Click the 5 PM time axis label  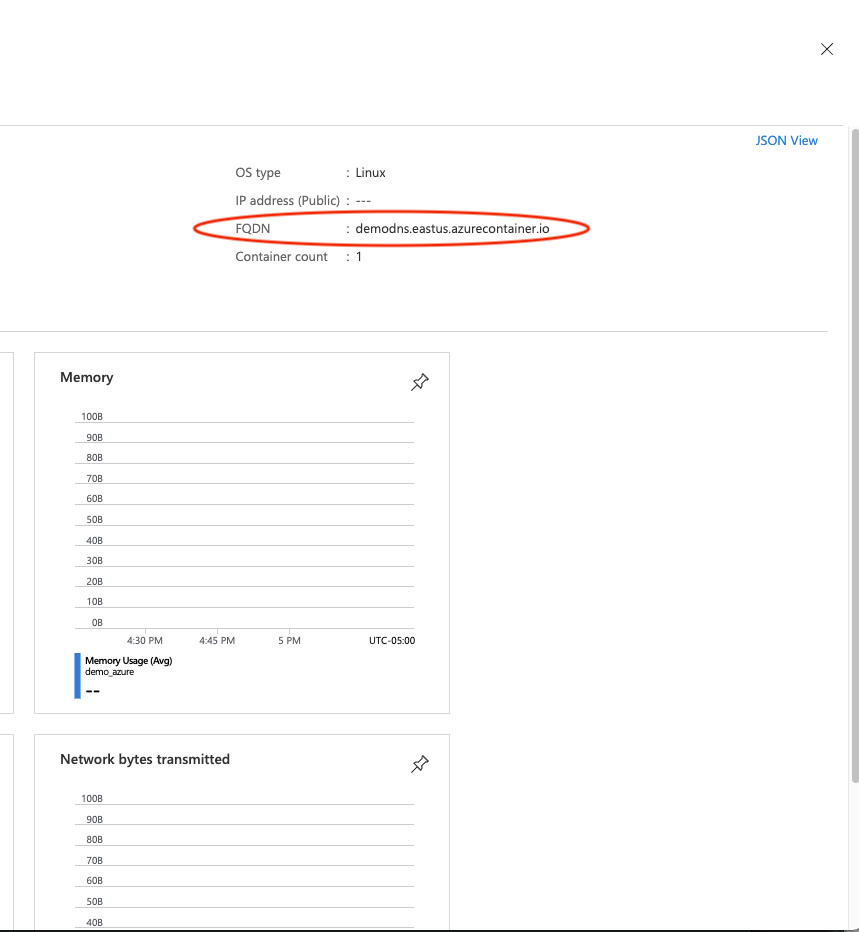click(x=289, y=640)
